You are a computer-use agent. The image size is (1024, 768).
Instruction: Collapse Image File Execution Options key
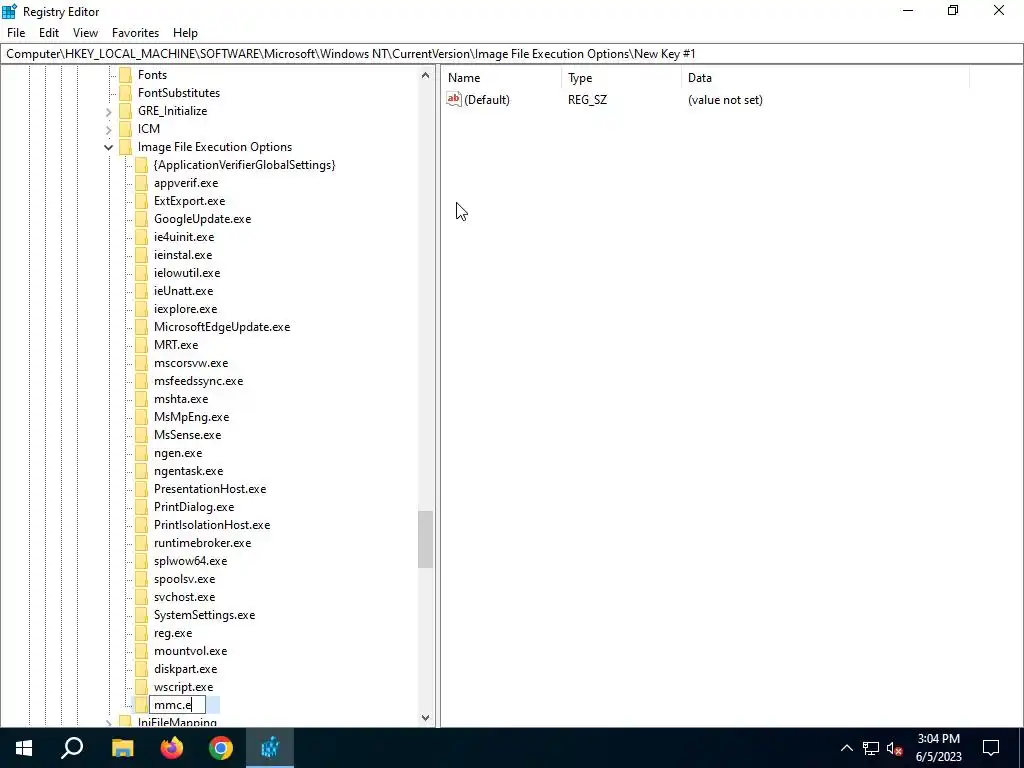point(108,148)
